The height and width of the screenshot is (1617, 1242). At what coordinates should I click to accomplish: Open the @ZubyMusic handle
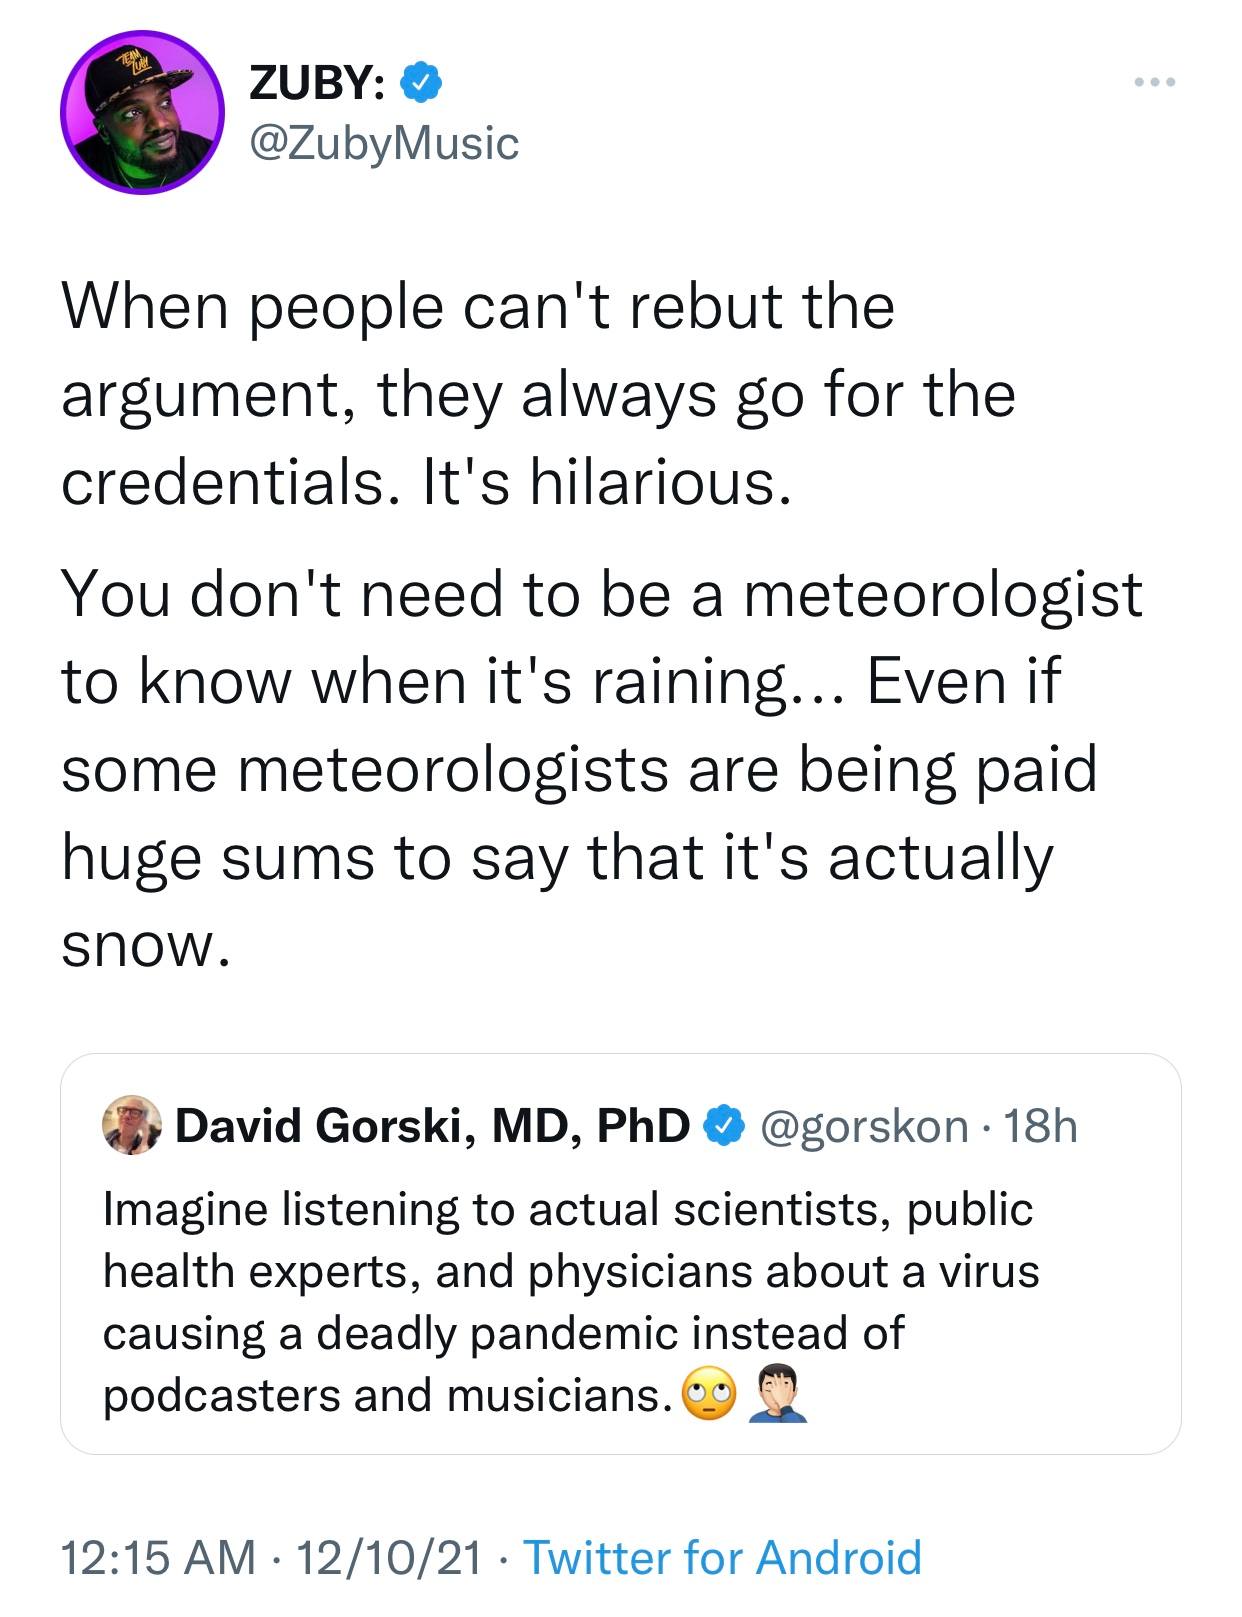[384, 143]
